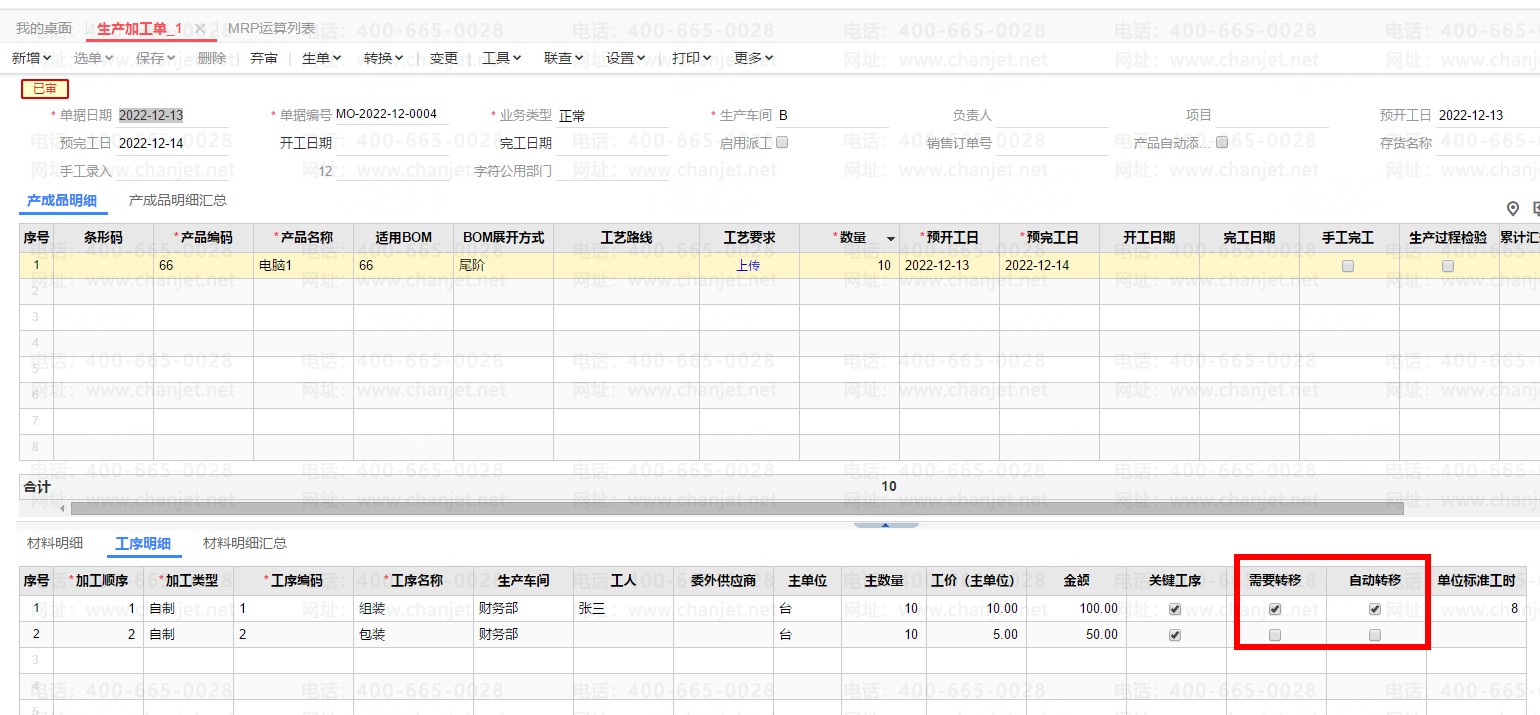Select the 工序明细 tab
The image size is (1540, 715).
(143, 544)
